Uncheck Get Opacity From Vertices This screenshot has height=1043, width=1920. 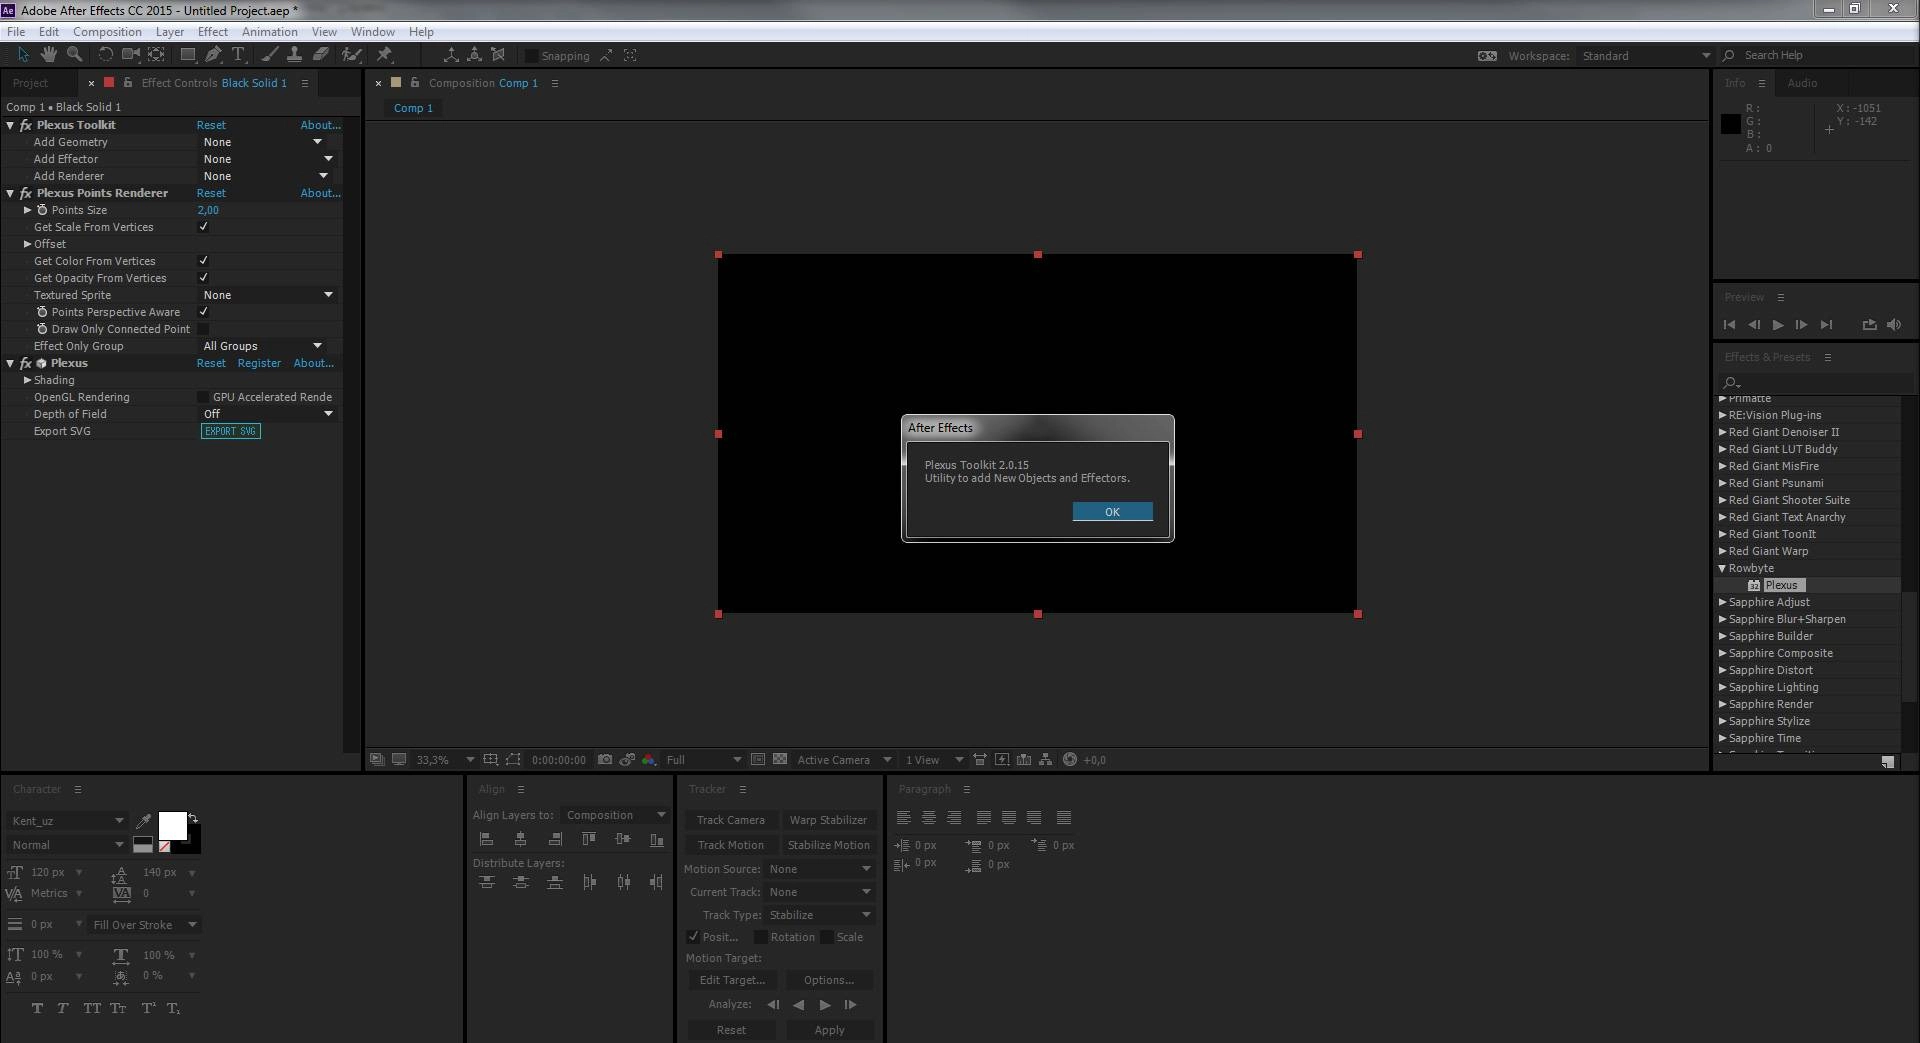click(x=203, y=278)
